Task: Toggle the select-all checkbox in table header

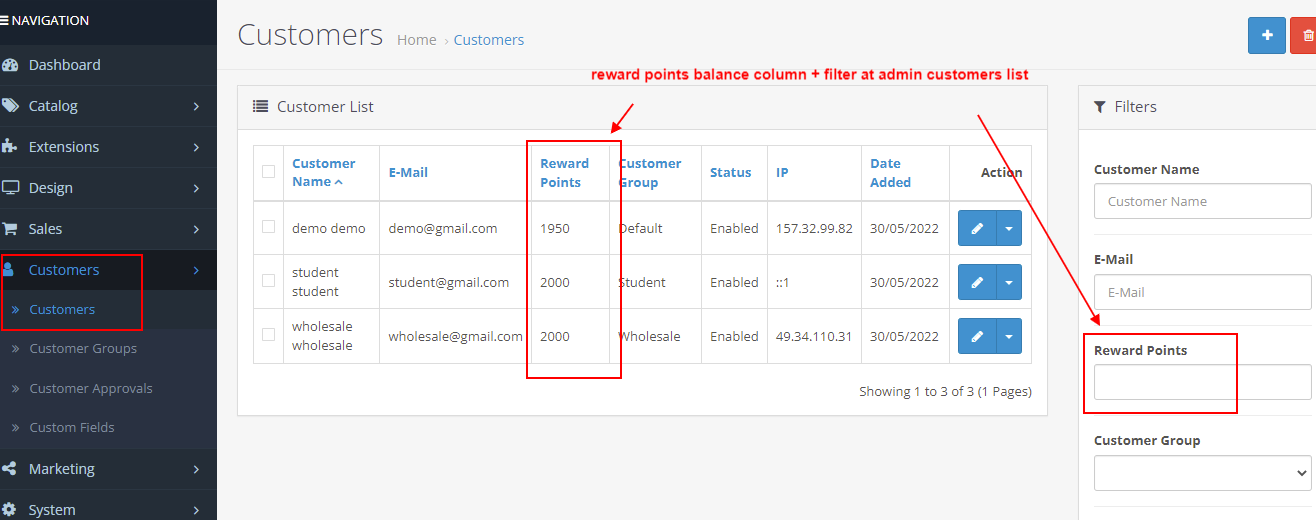Action: point(268,171)
